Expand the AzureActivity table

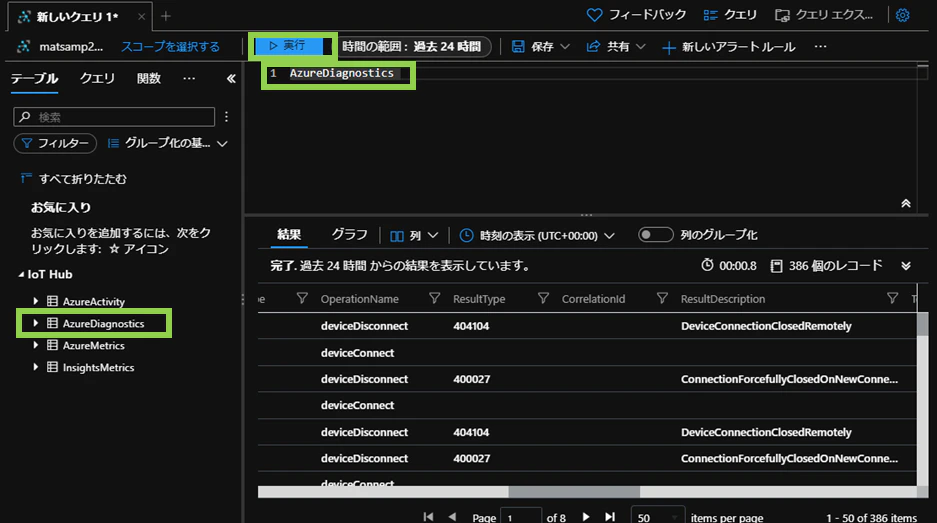tap(36, 301)
